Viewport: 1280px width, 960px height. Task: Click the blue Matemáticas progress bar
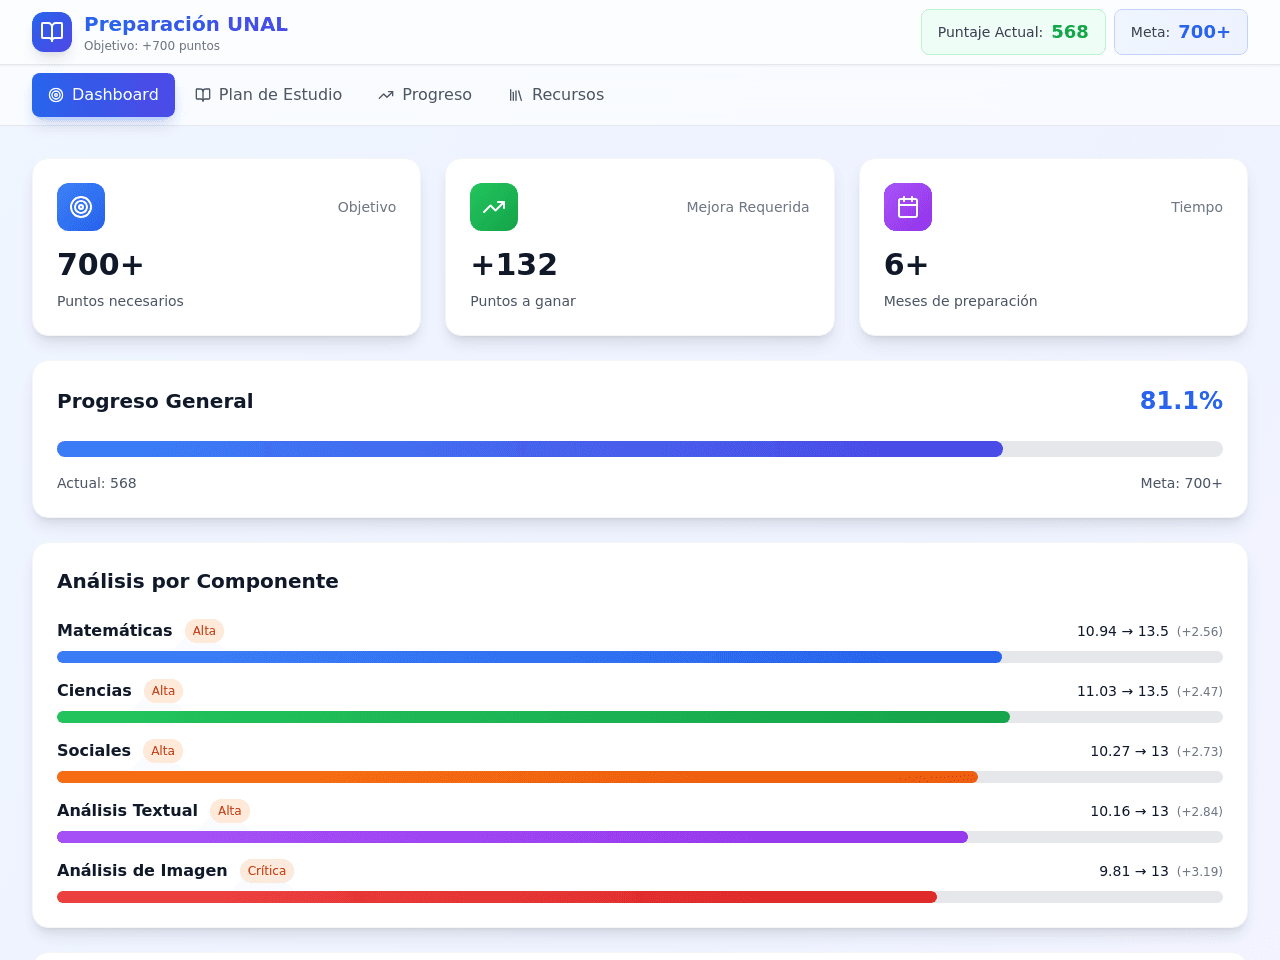(x=640, y=657)
